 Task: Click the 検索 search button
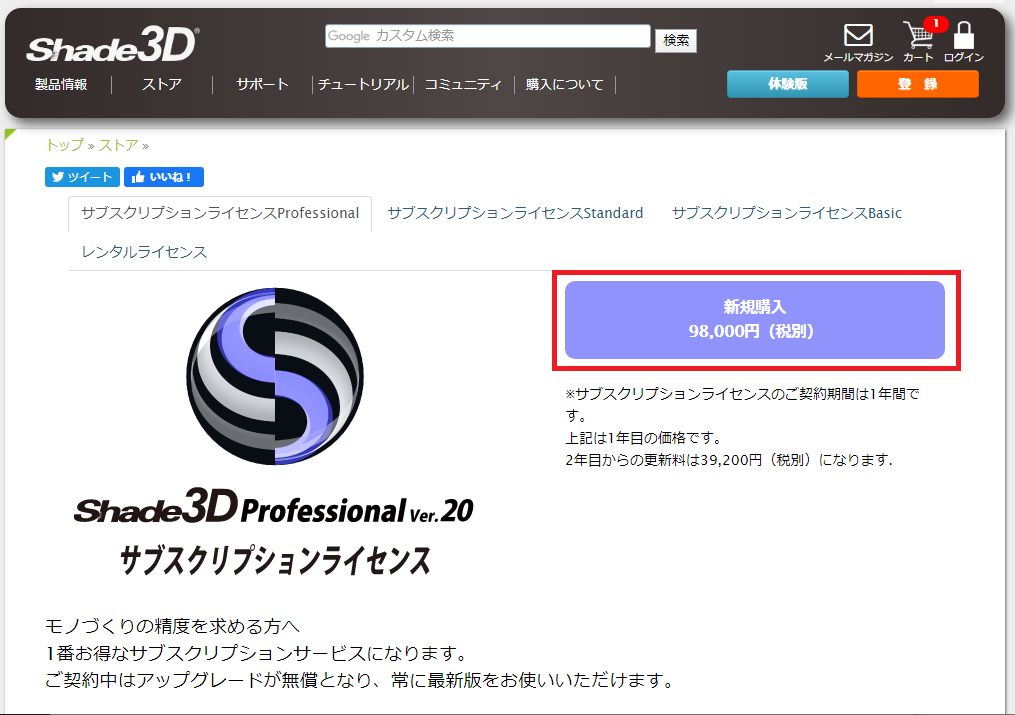point(676,40)
